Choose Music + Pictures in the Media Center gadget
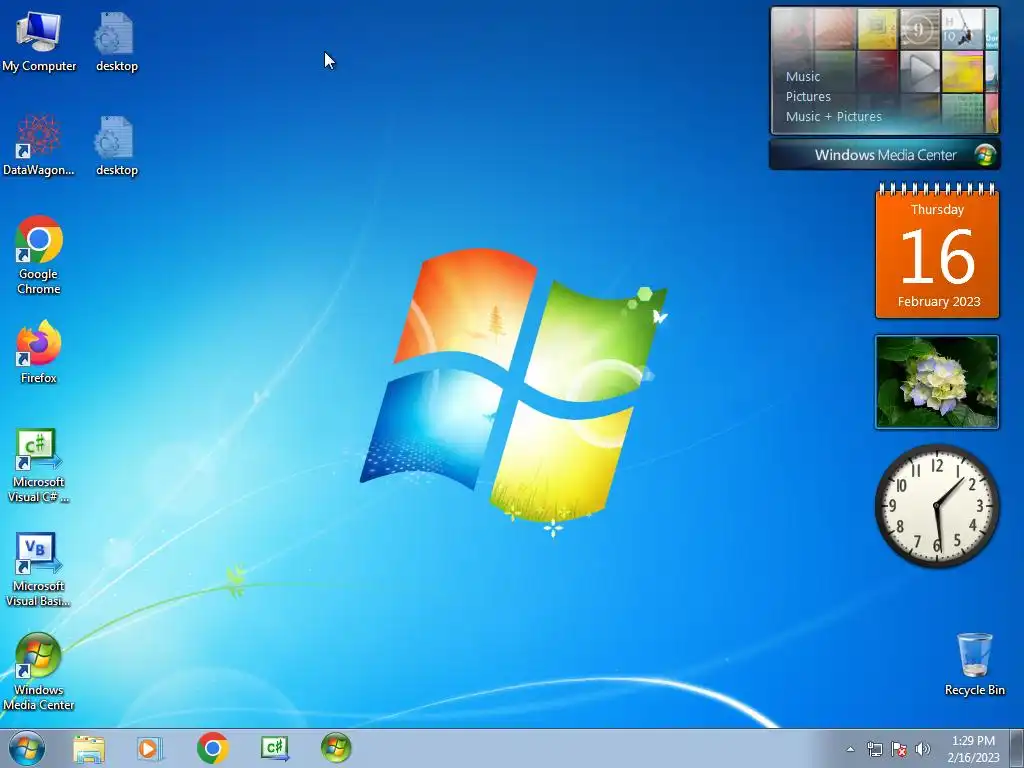 833,117
